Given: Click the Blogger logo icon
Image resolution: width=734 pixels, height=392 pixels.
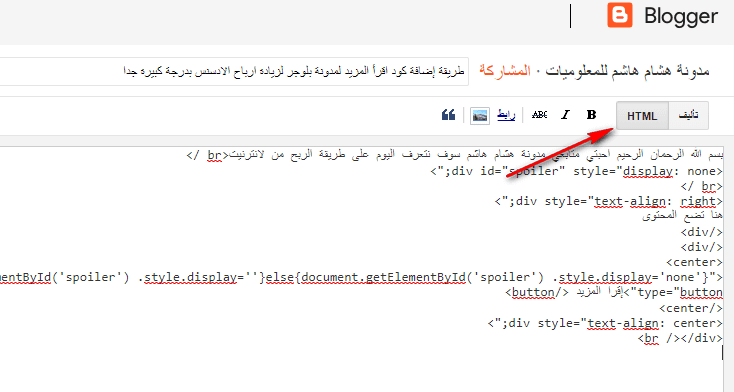Looking at the screenshot, I should (620, 15).
